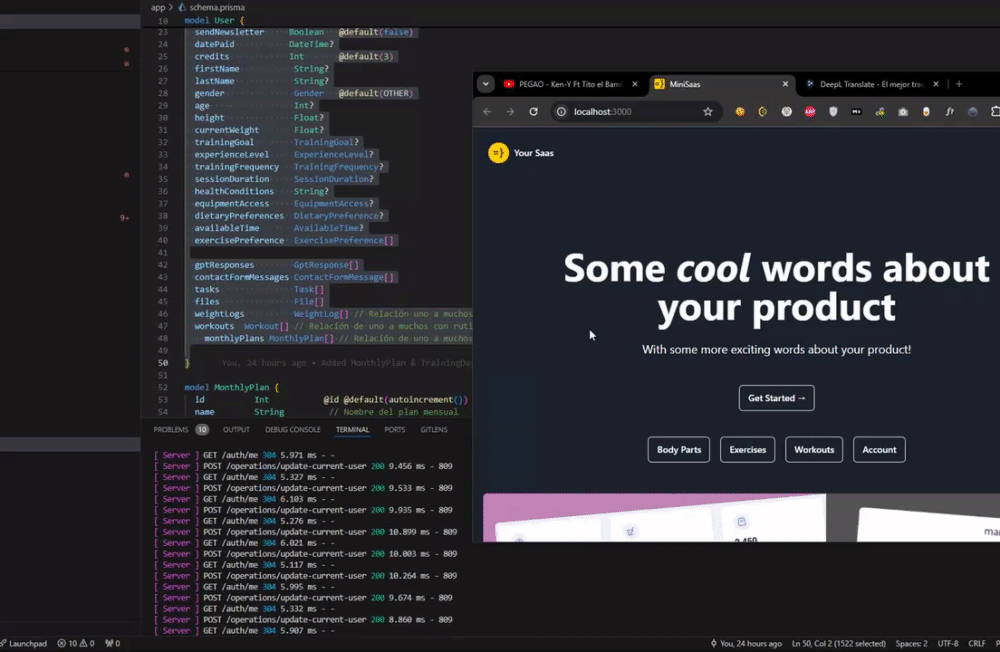This screenshot has width=1000, height=652.
Task: Click line 52 'model MonthlyPlan' code
Action: pyautogui.click(x=231, y=387)
